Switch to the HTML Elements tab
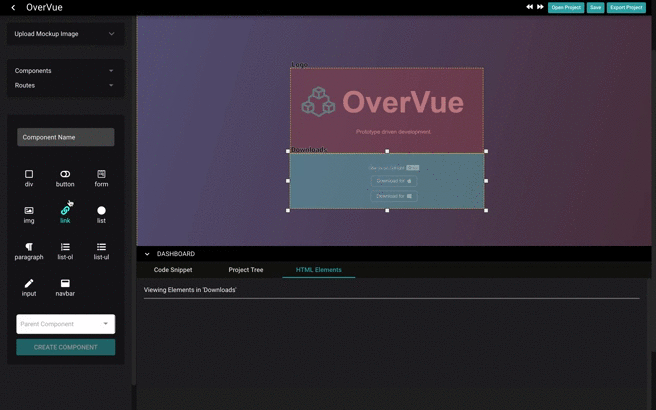This screenshot has height=410, width=656. [318, 270]
